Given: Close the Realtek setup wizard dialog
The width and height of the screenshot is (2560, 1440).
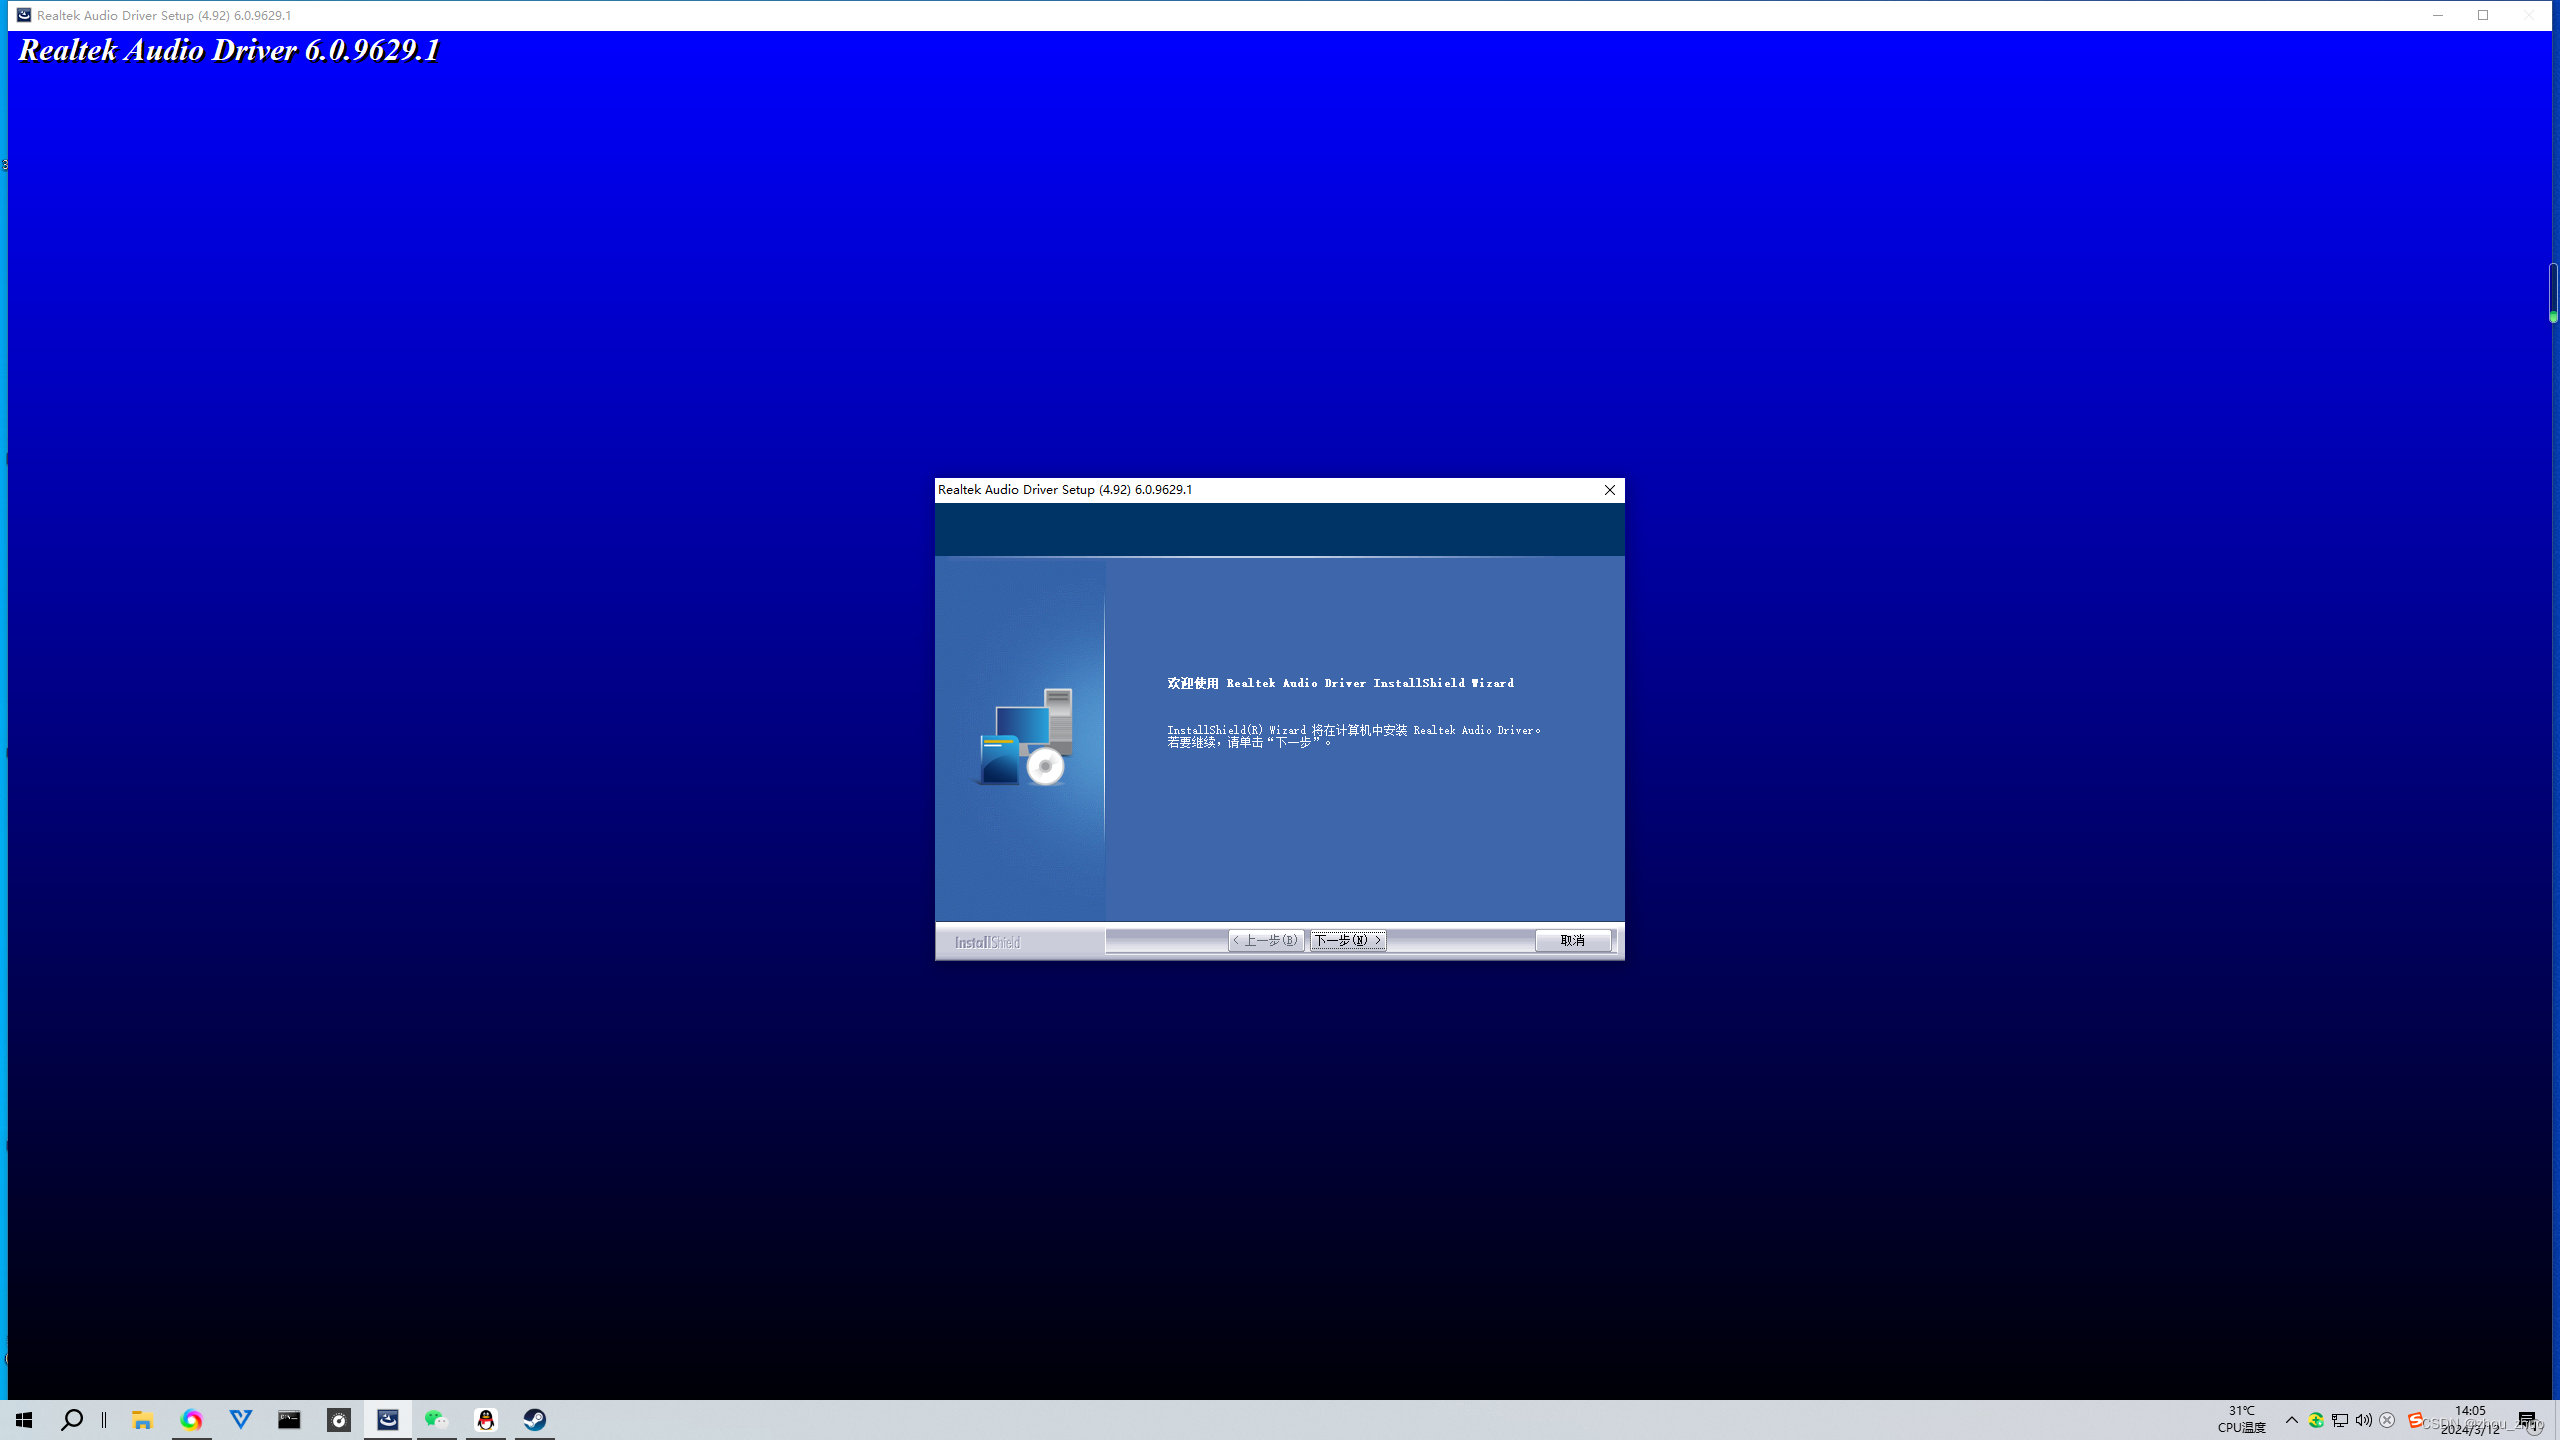Looking at the screenshot, I should (x=1609, y=490).
